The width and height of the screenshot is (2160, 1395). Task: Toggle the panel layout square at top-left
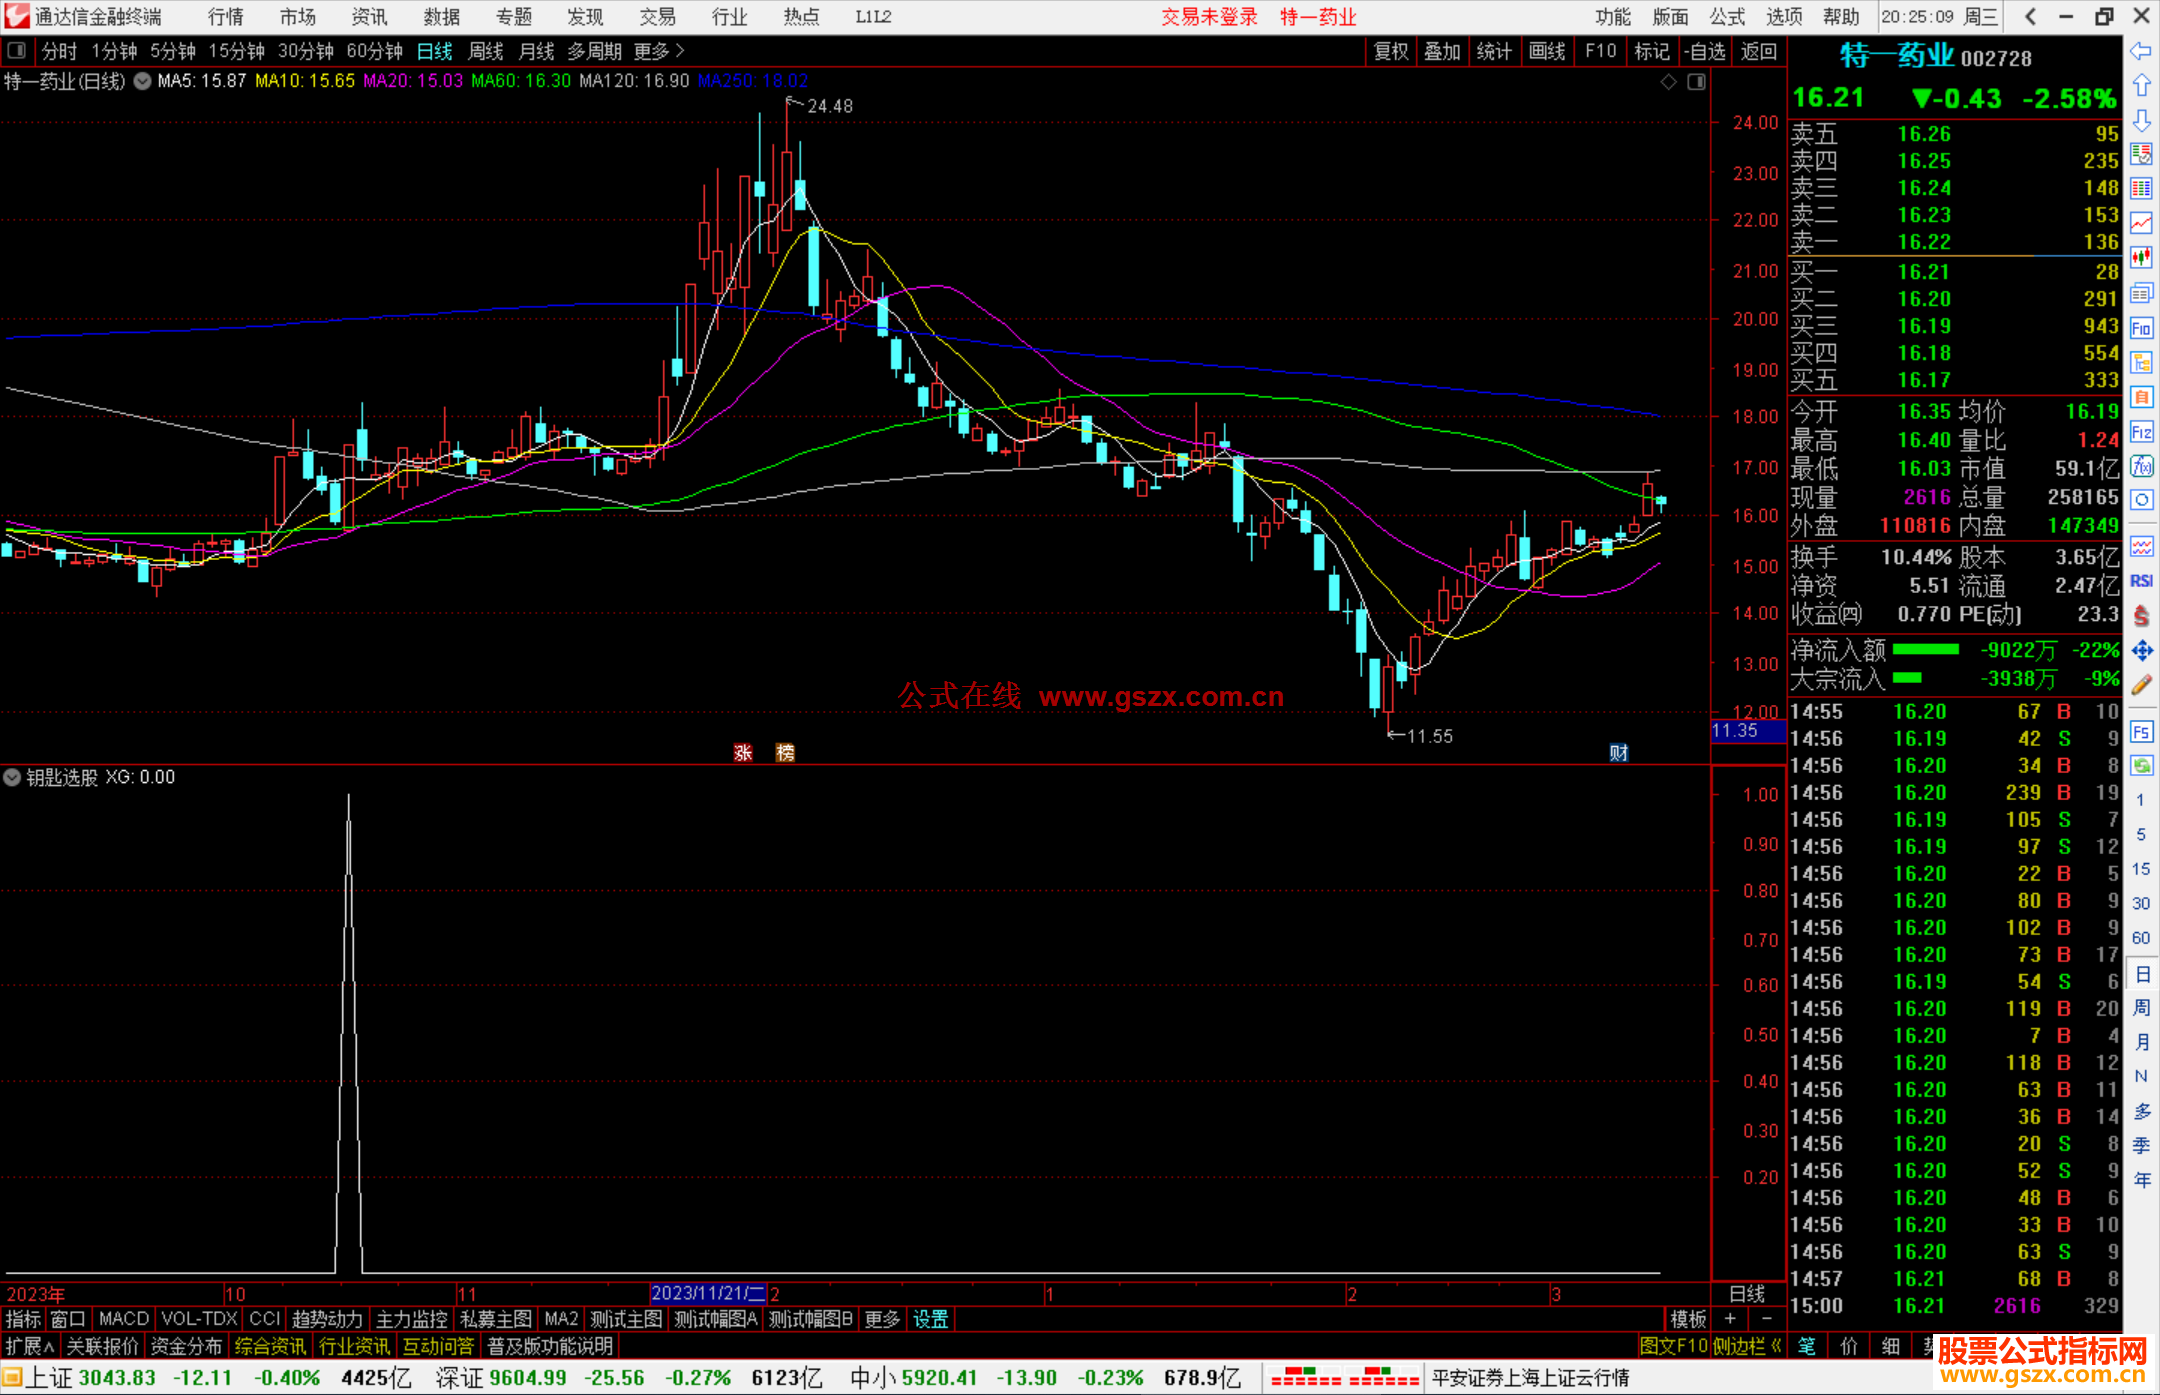pos(16,50)
